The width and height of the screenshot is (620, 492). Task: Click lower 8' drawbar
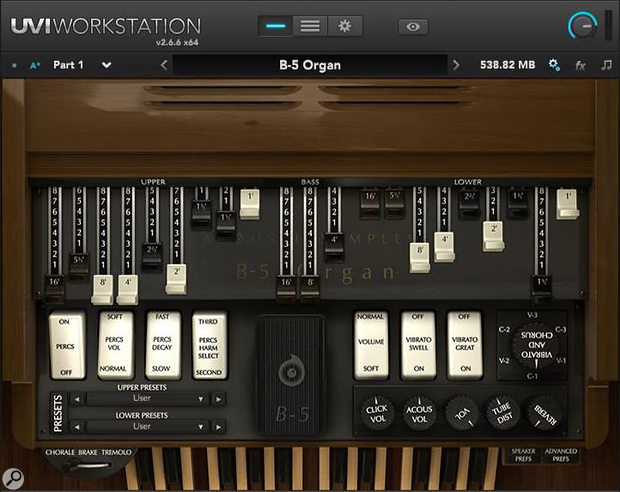pyautogui.click(x=420, y=257)
